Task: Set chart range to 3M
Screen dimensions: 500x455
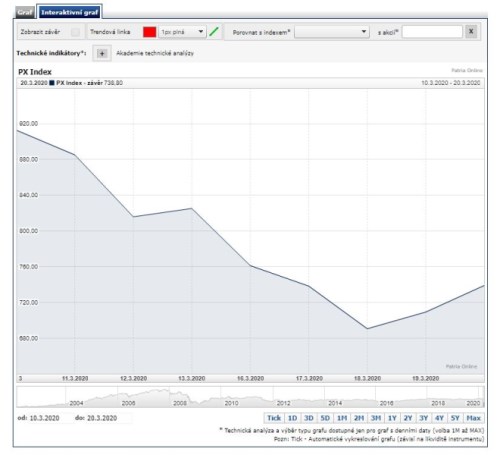Action: [376, 418]
